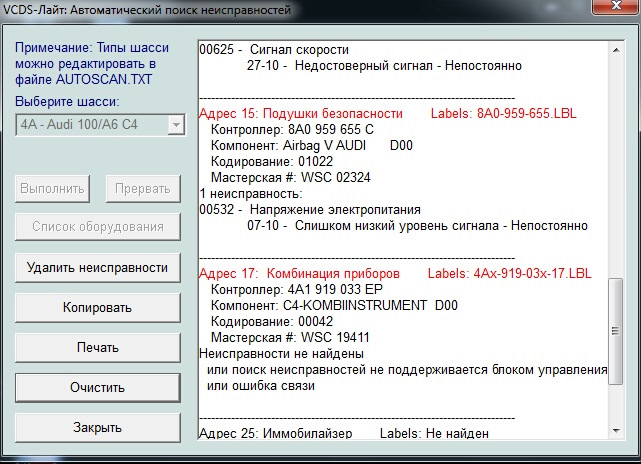Click line 00532 - Напряжение электропитания

tap(310, 210)
